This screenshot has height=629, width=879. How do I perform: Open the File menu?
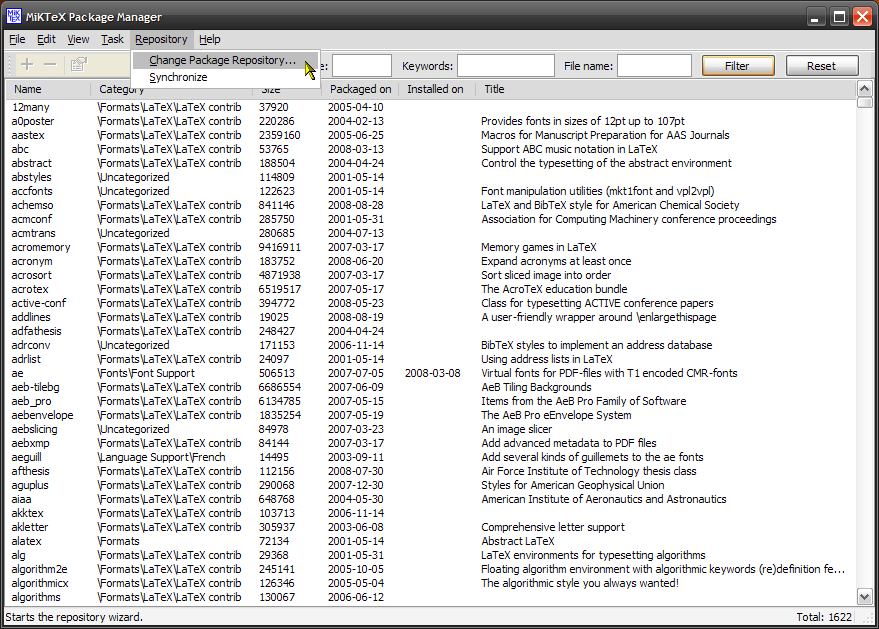tap(17, 39)
